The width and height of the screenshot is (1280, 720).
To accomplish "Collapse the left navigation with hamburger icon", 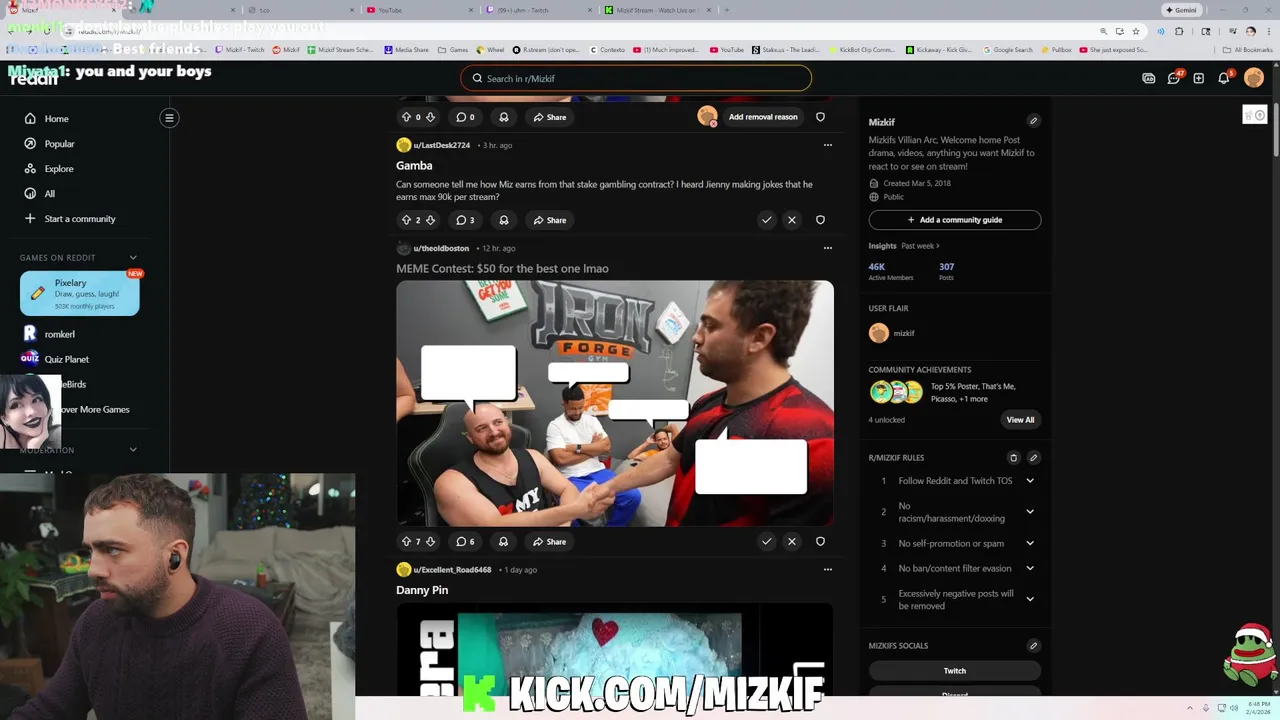I will [169, 118].
